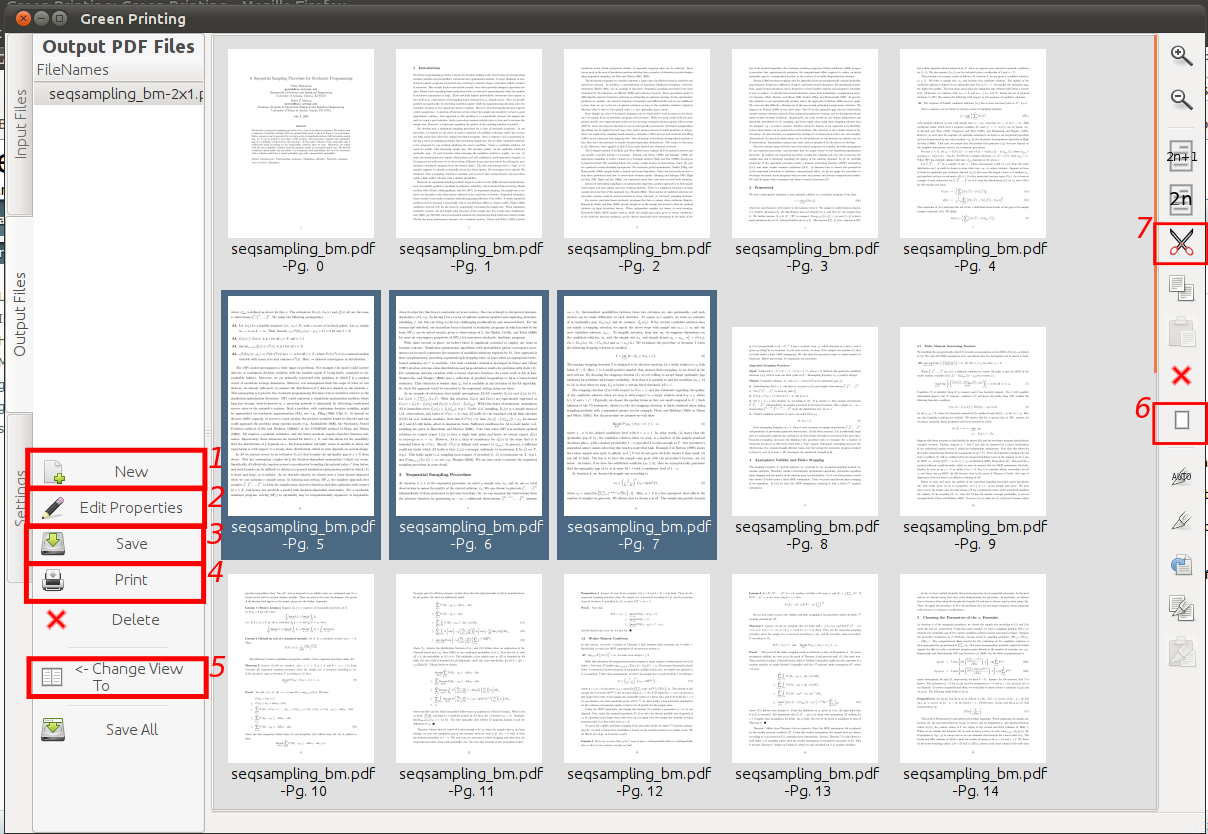Delete selected pages with the red X icon
Viewport: 1208px width, 834px height.
[x=1182, y=375]
